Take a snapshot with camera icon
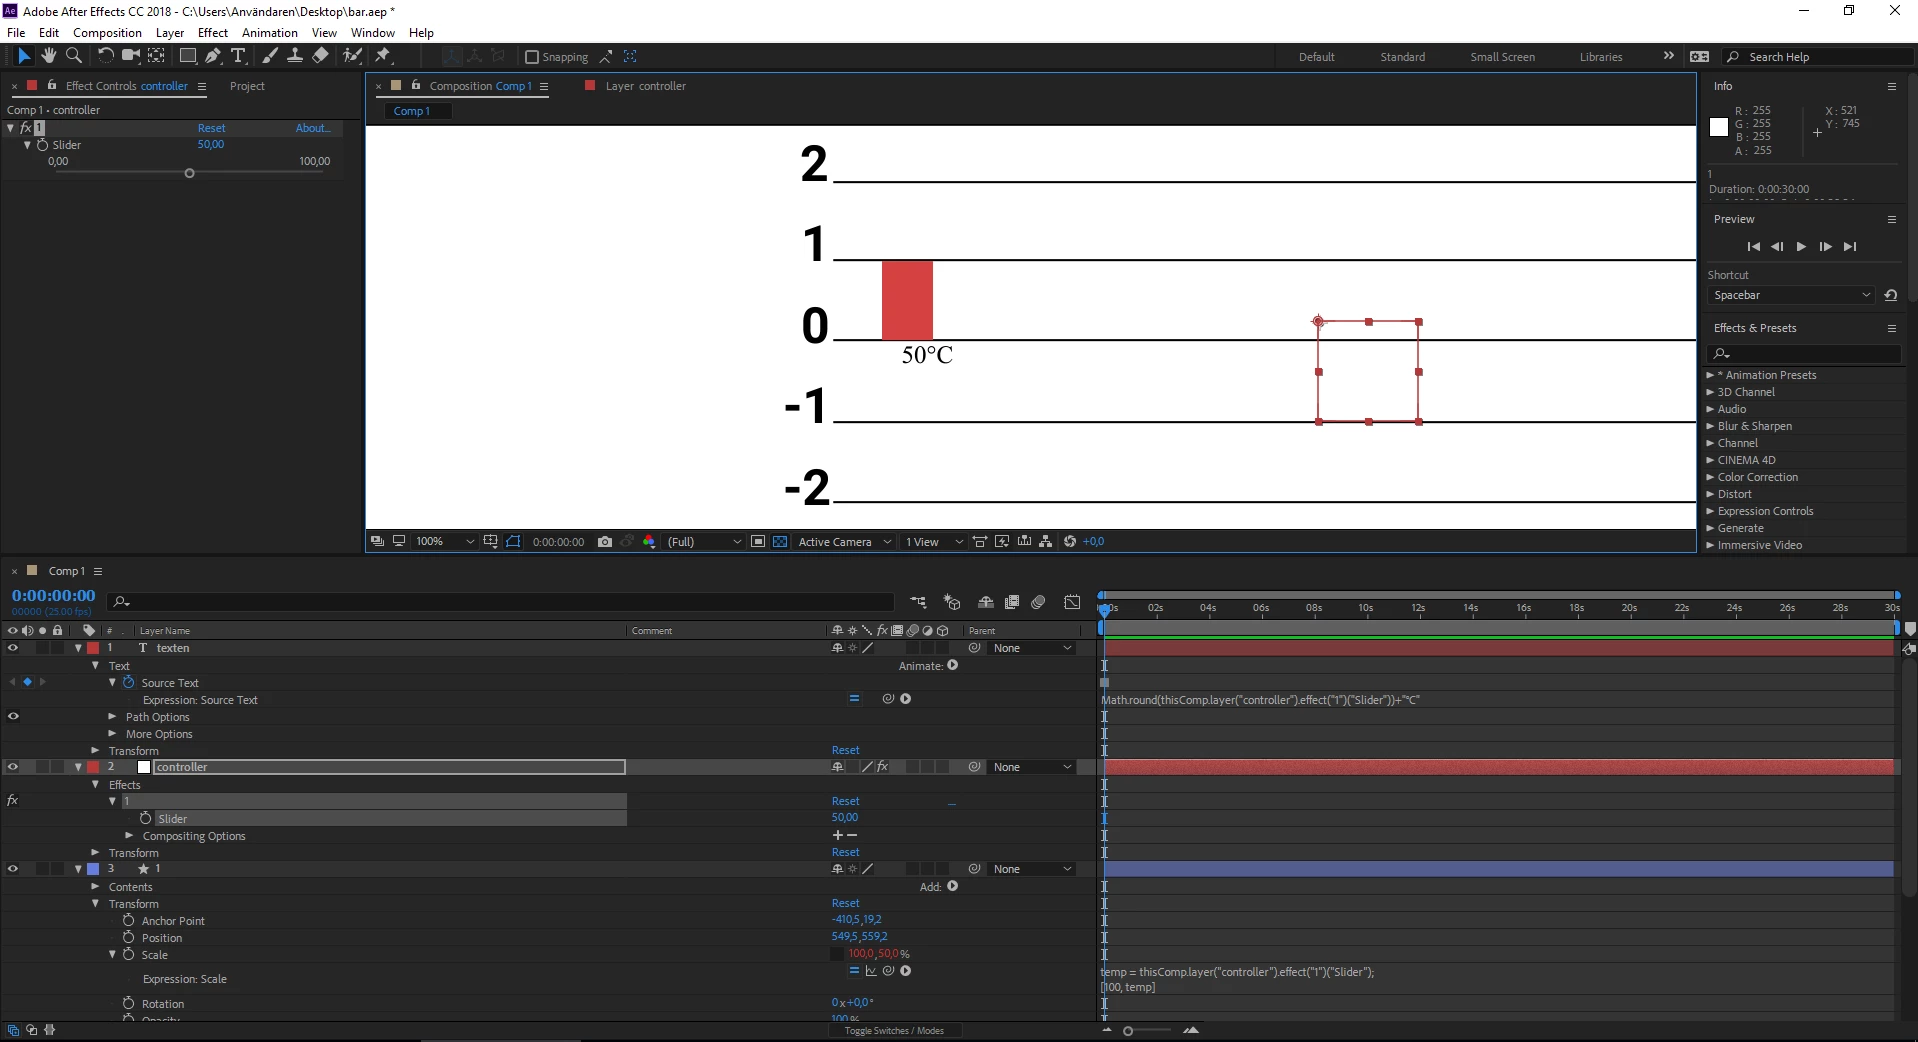Screen dimensions: 1918x1042 tap(604, 541)
